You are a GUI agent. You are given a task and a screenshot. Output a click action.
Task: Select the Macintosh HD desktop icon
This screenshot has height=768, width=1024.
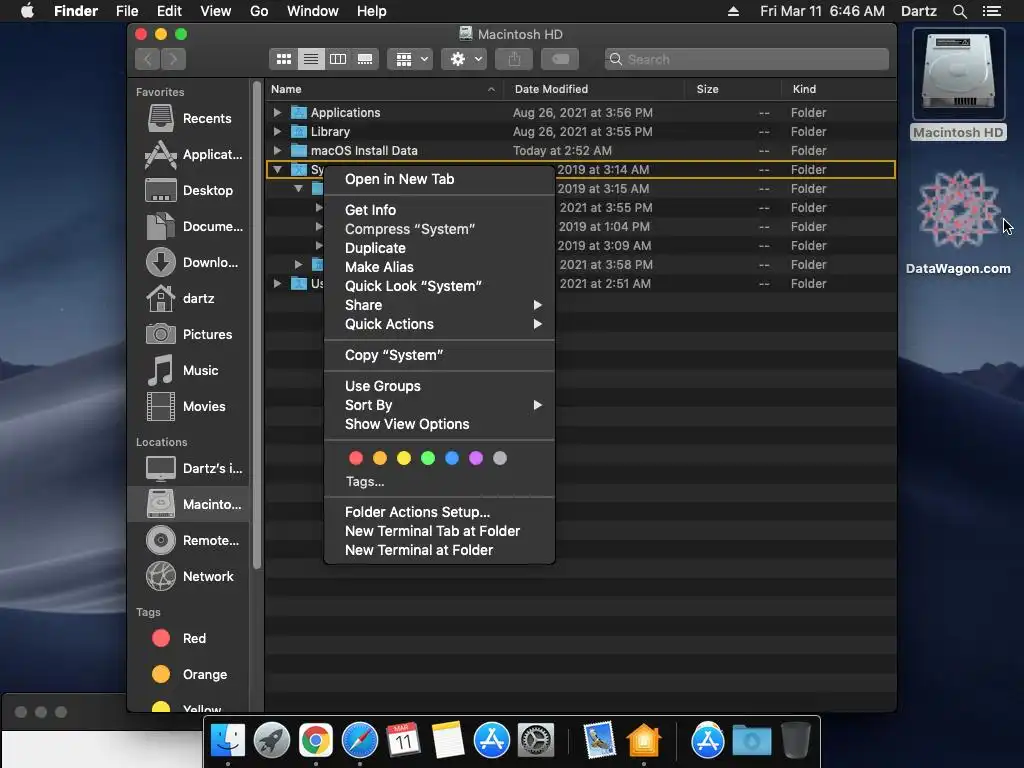click(x=958, y=84)
